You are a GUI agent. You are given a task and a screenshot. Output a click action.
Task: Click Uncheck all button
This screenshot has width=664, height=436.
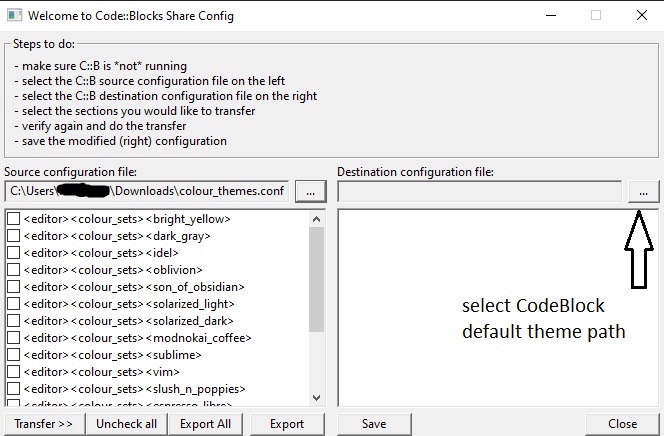[126, 424]
